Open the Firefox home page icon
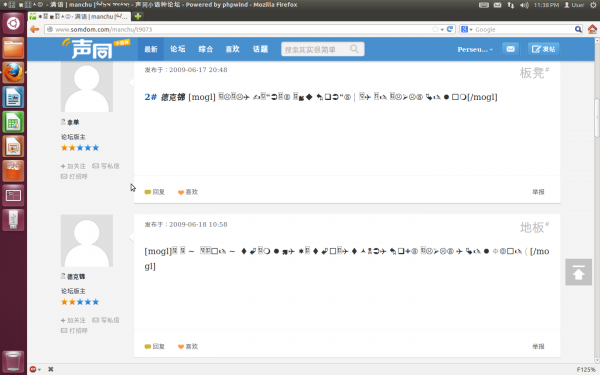 592,29
